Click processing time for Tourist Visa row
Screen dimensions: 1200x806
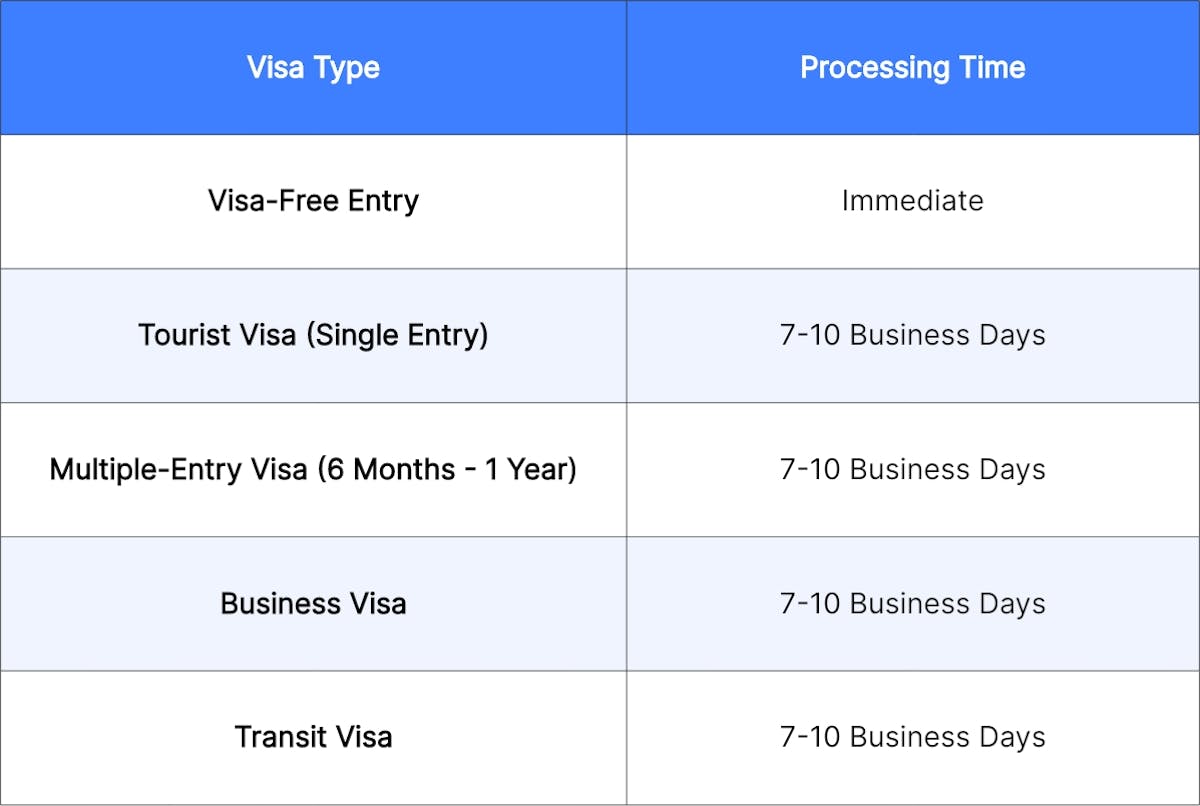912,335
